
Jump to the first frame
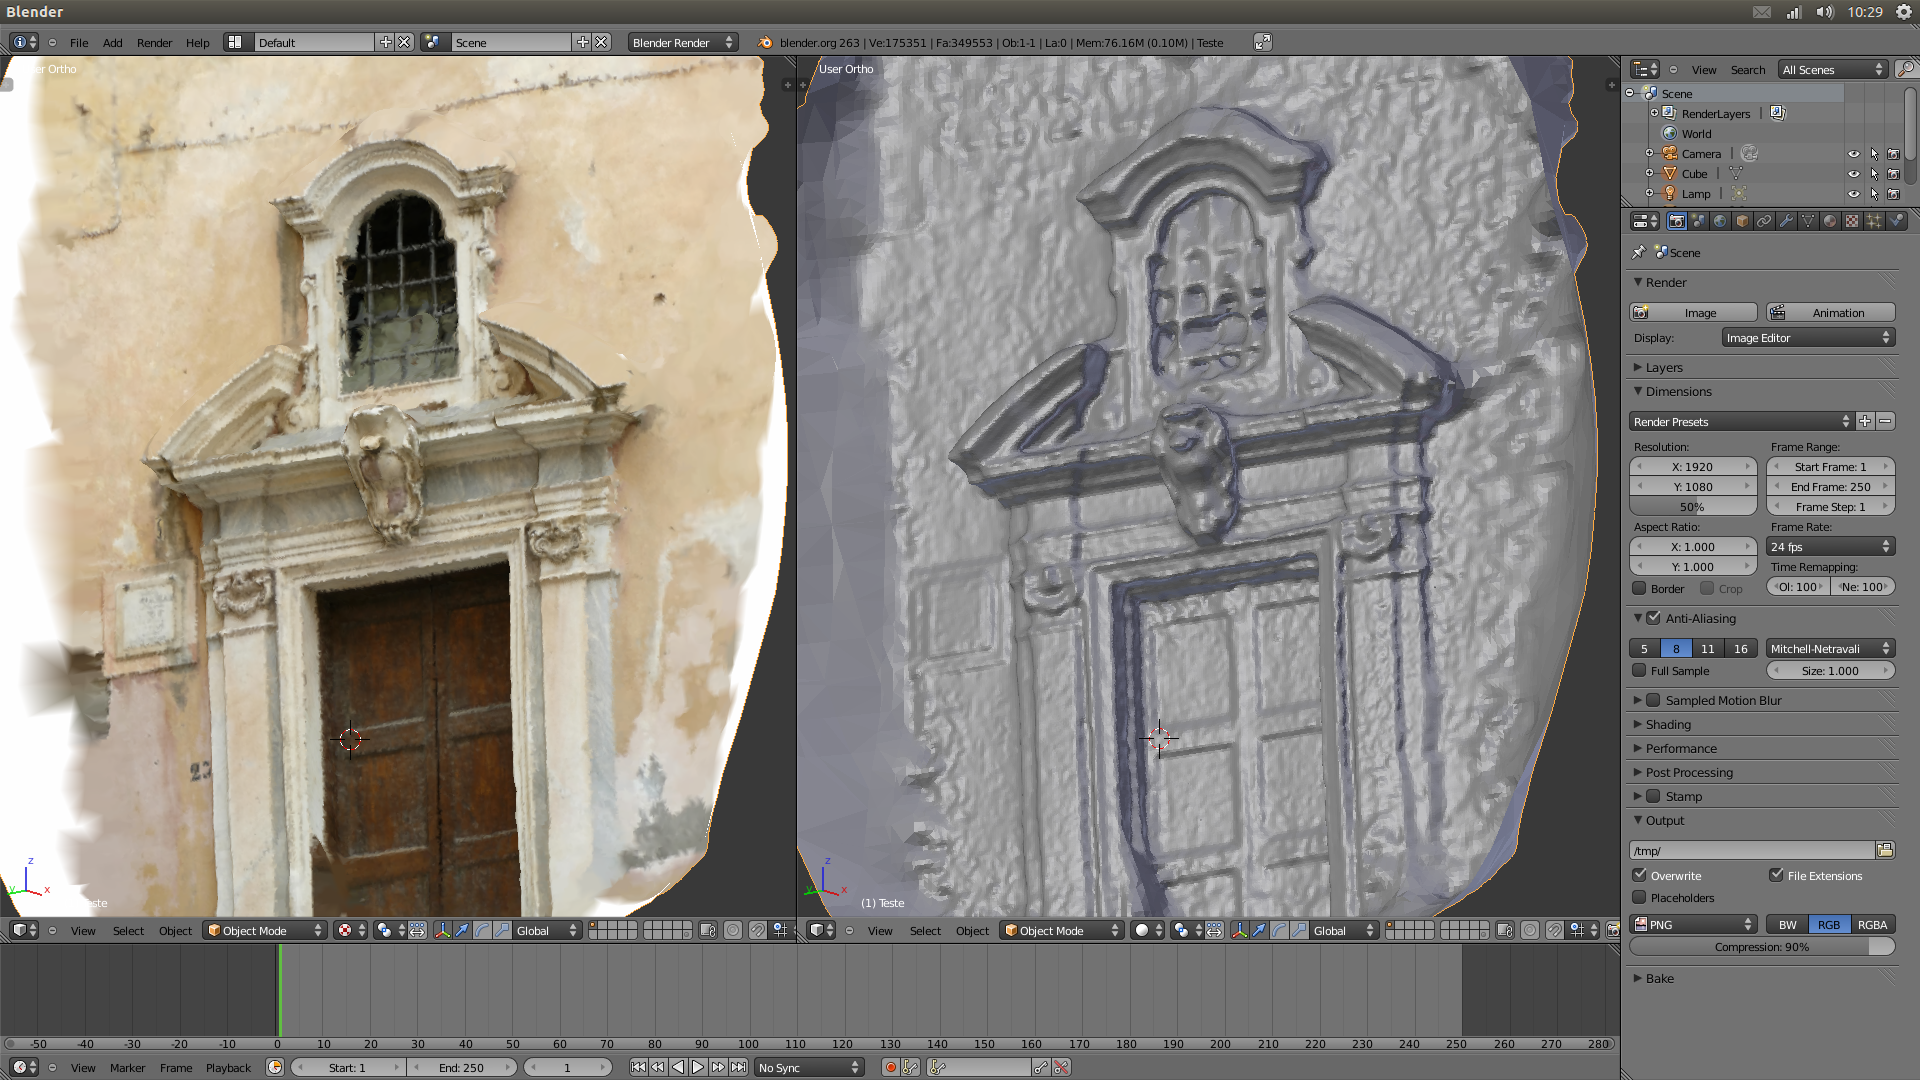638,1067
